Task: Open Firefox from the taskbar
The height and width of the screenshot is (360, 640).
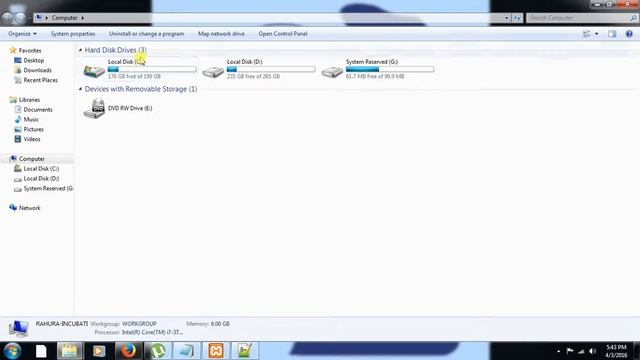Action: point(128,351)
